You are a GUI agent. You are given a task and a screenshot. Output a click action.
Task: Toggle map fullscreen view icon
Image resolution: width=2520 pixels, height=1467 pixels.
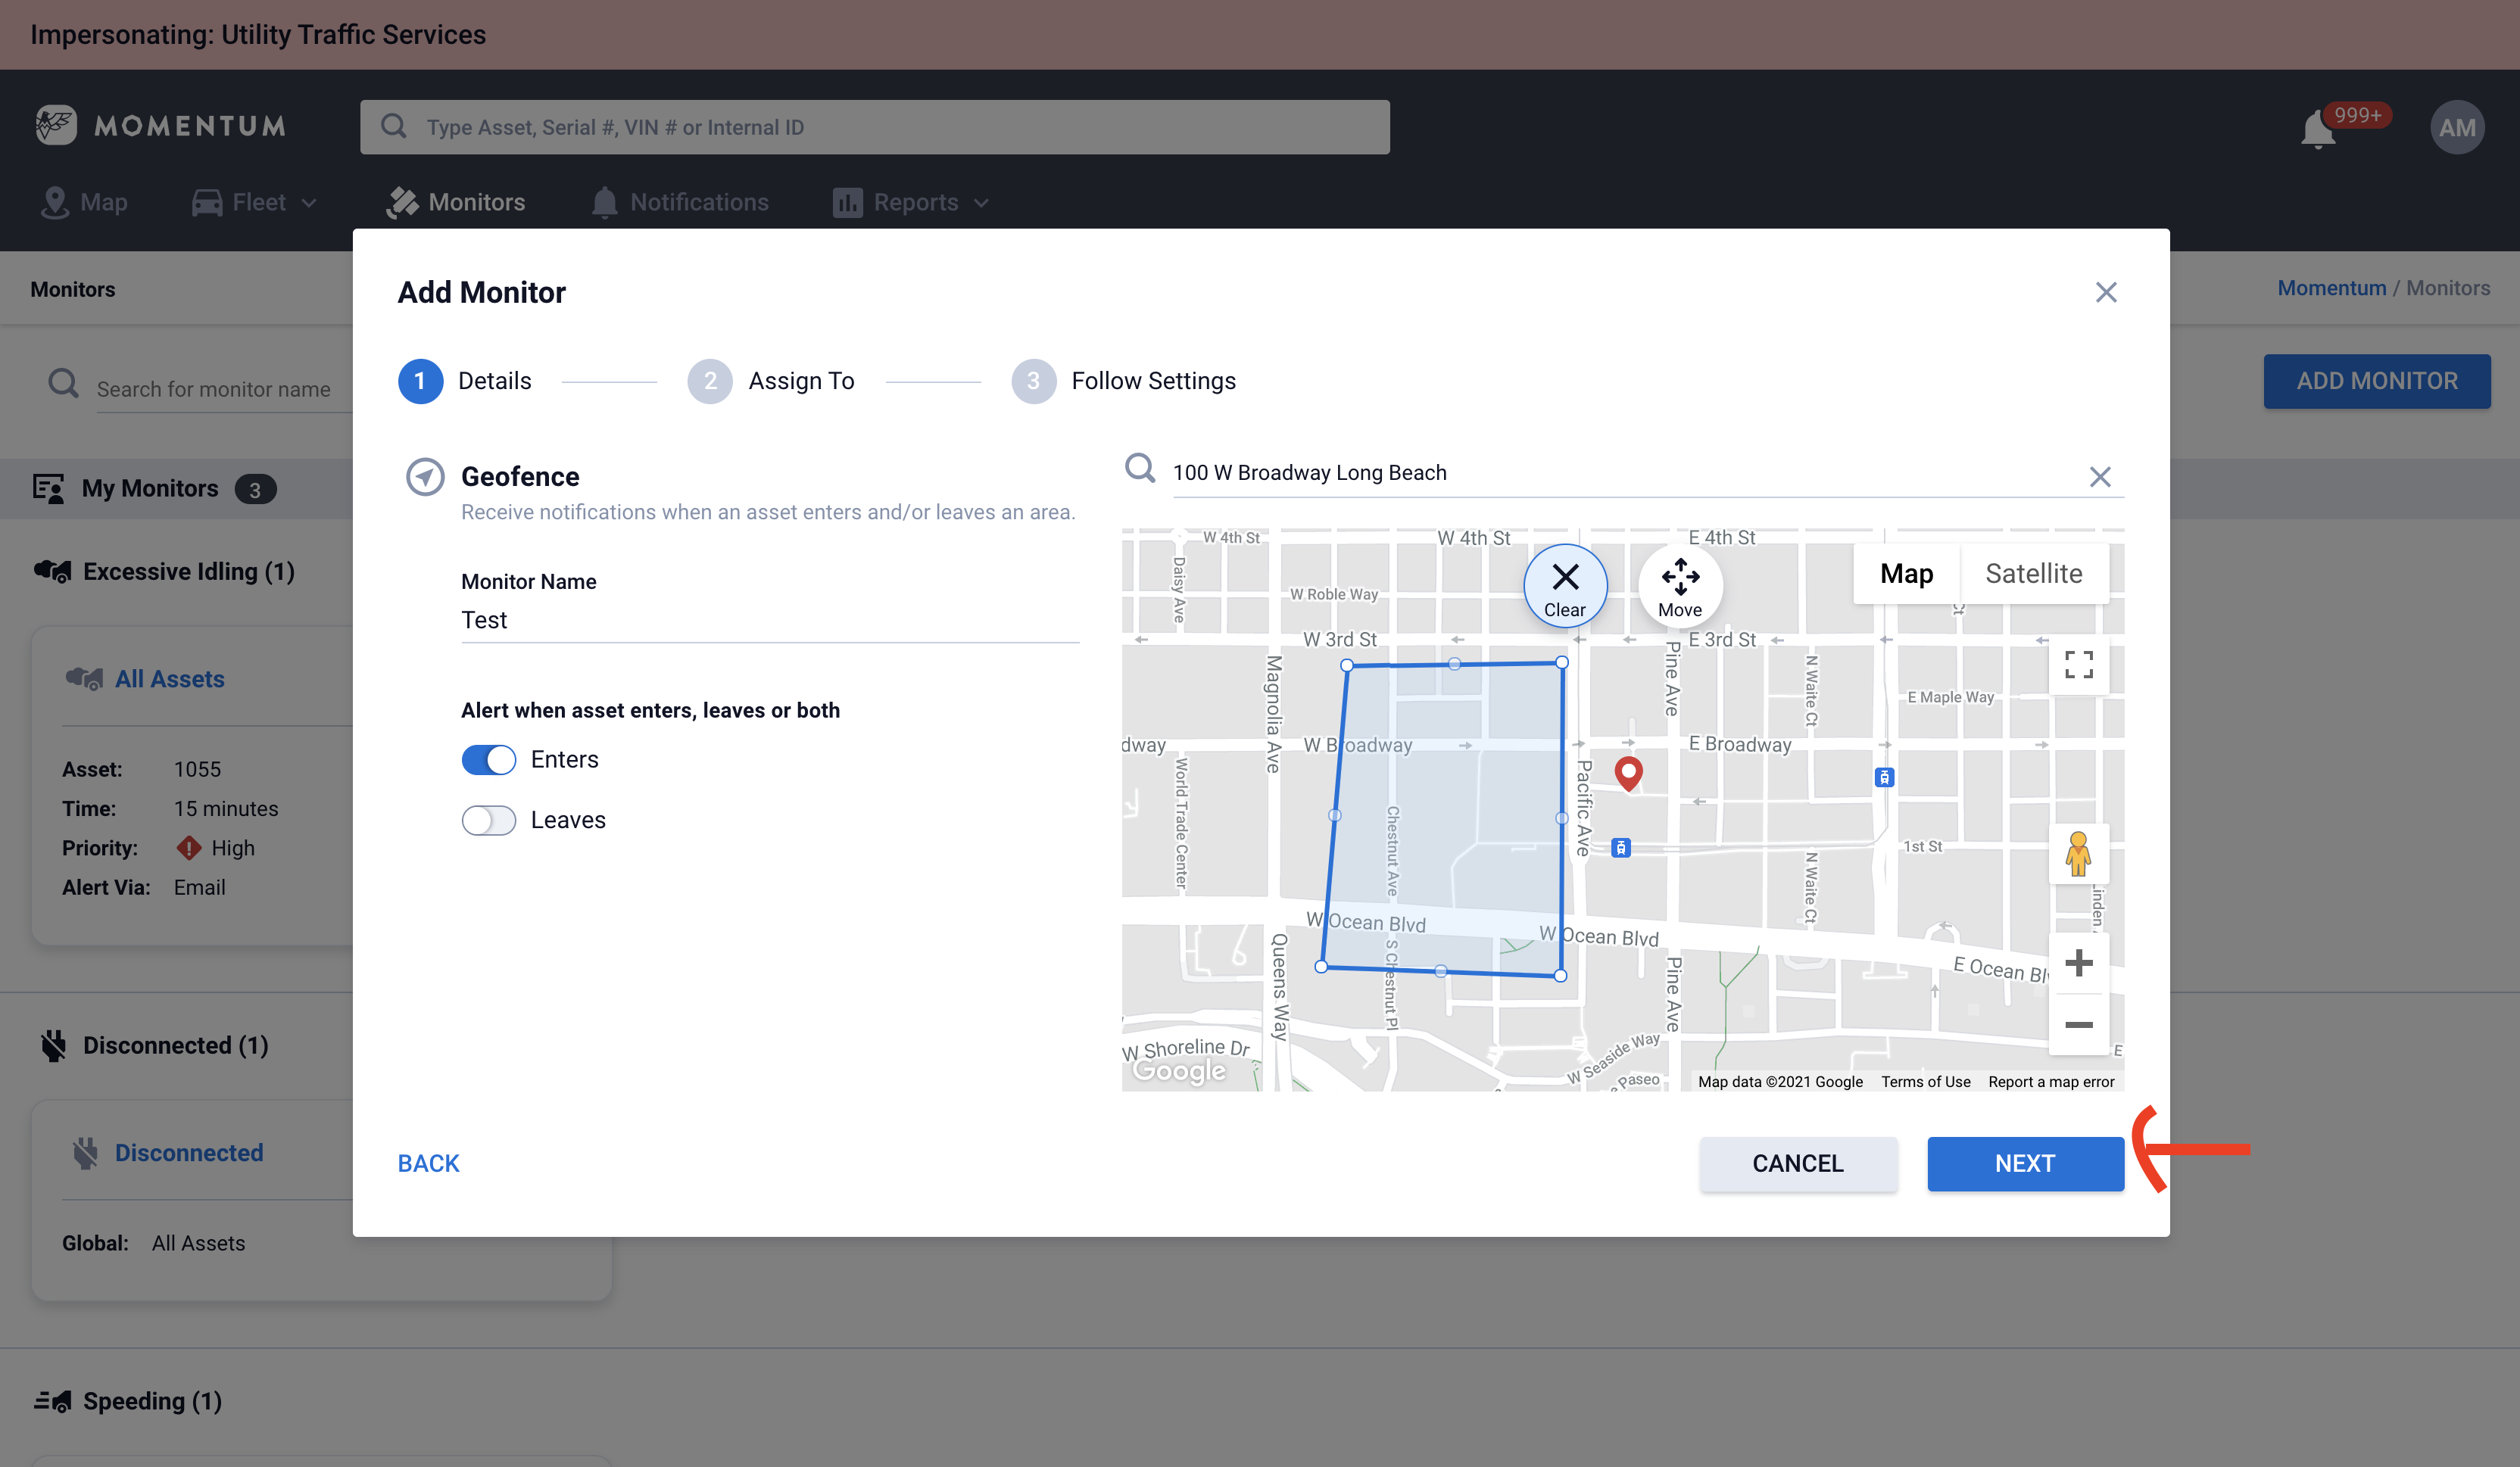tap(2078, 664)
